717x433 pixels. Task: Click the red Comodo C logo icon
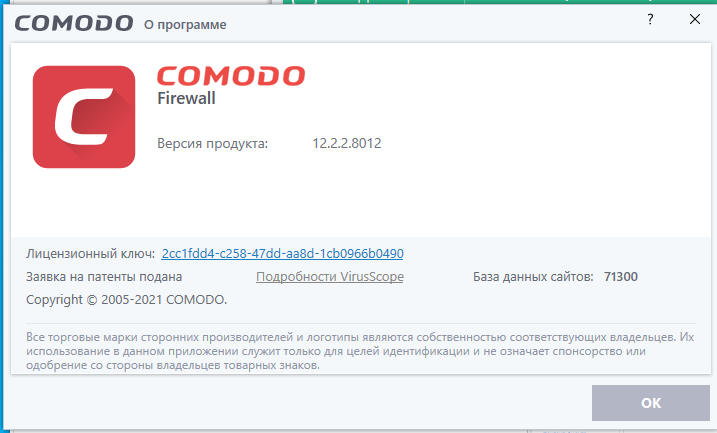pos(84,117)
